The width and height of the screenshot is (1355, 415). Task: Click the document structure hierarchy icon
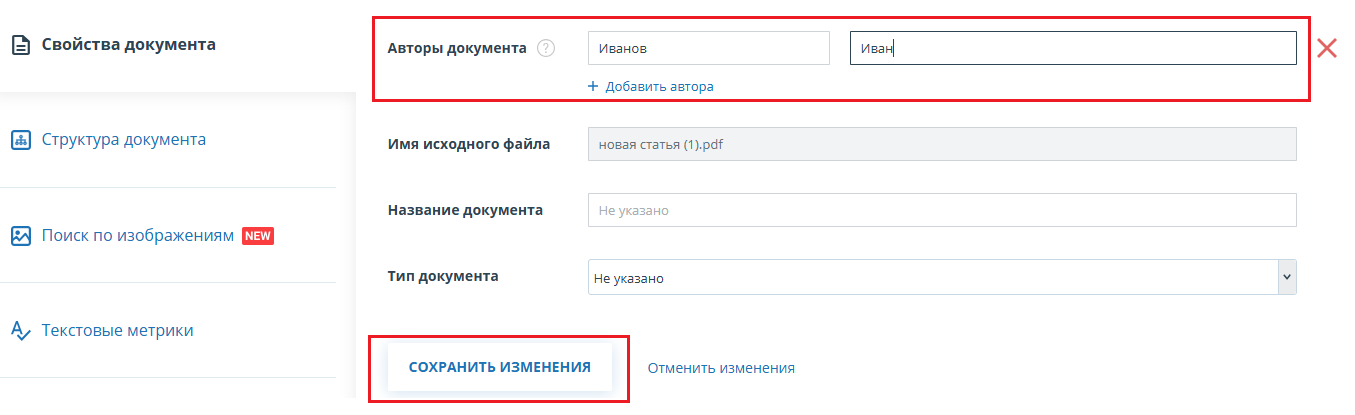tap(20, 140)
